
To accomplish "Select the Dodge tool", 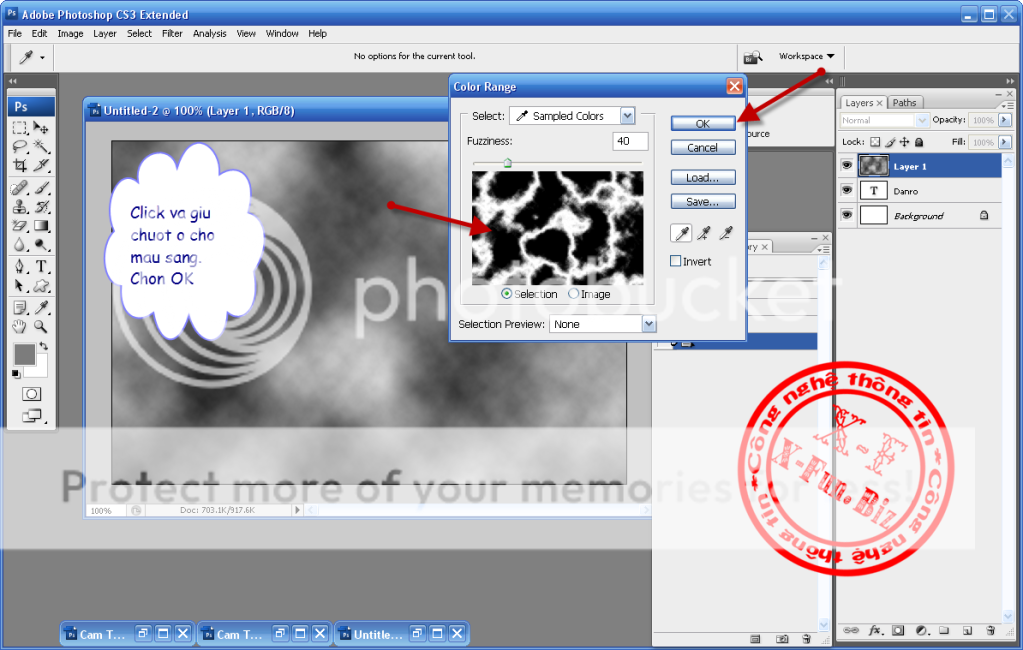I will click(41, 245).
